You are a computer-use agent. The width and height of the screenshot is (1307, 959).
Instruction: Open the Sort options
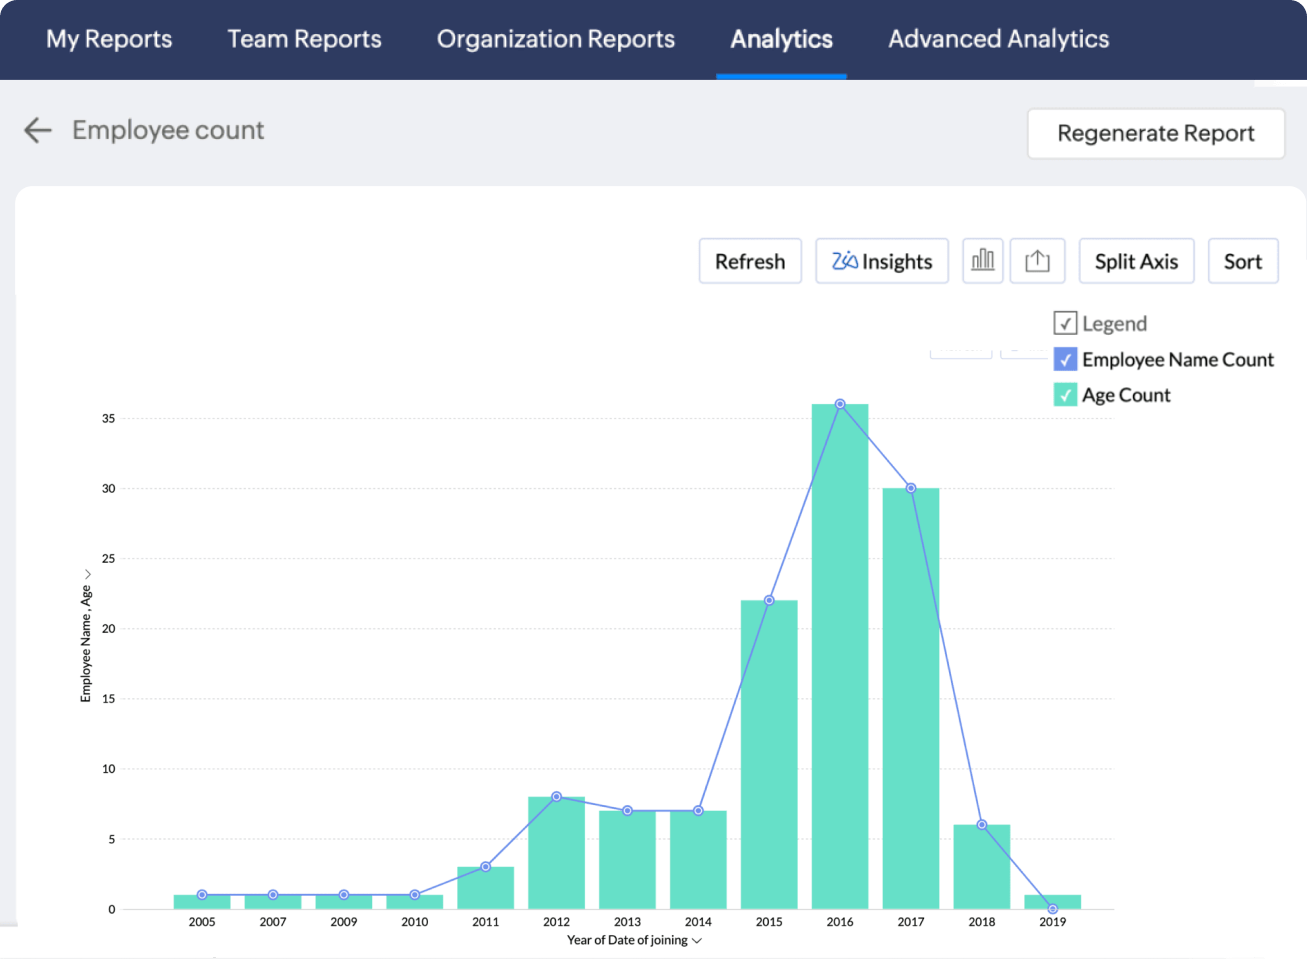tap(1242, 261)
